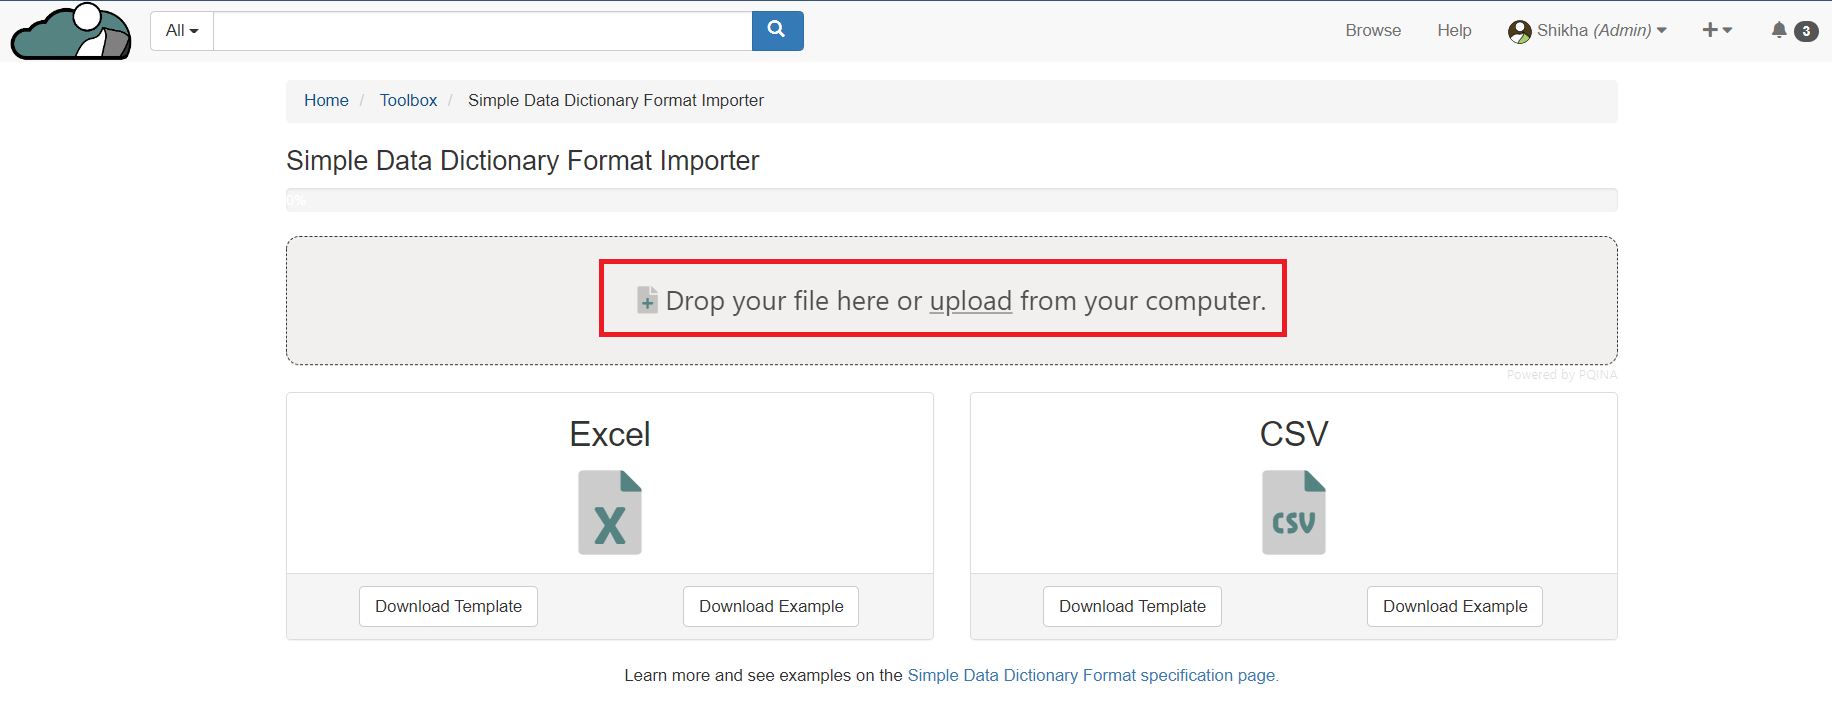Download the Excel example file
Image resolution: width=1832 pixels, height=716 pixels.
(x=771, y=606)
